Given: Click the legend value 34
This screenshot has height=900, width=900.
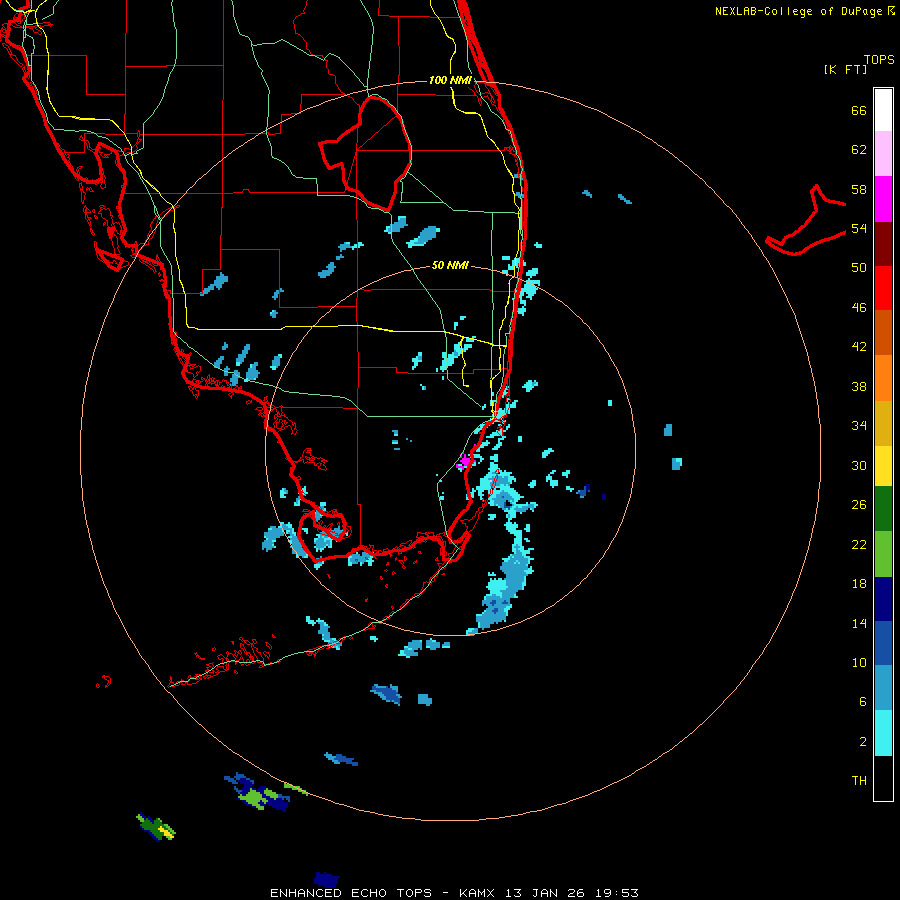Looking at the screenshot, I should click(x=859, y=426).
